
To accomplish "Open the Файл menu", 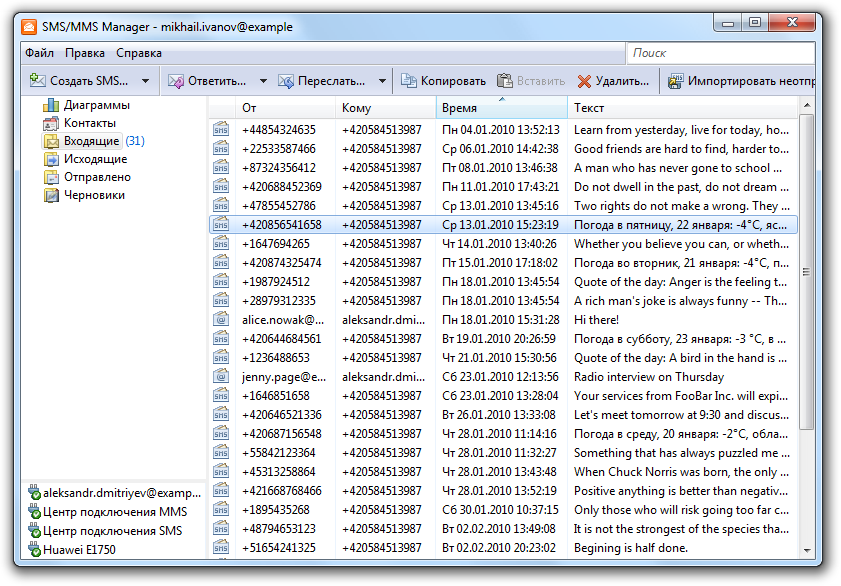I will tap(40, 53).
